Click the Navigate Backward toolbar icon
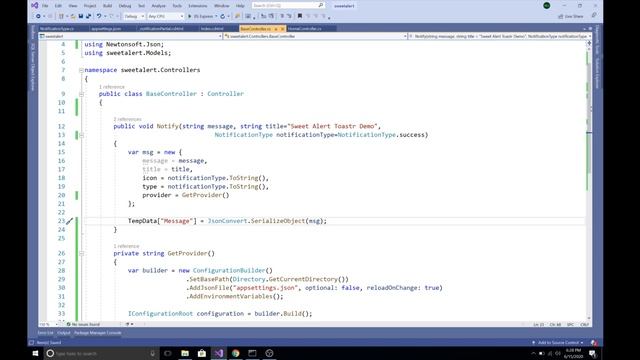Screen dimensions: 640x360 (38, 16)
